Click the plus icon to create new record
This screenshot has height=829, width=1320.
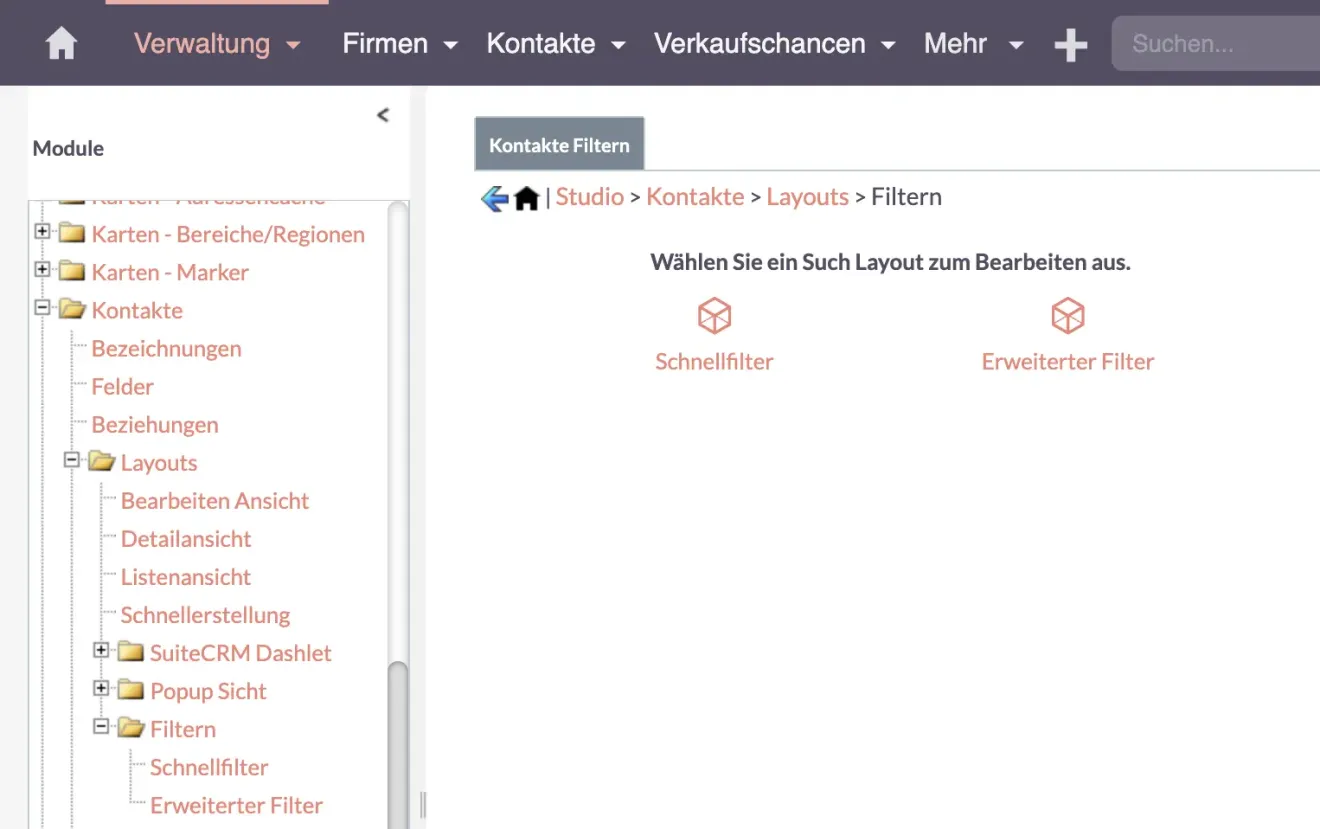click(x=1070, y=44)
